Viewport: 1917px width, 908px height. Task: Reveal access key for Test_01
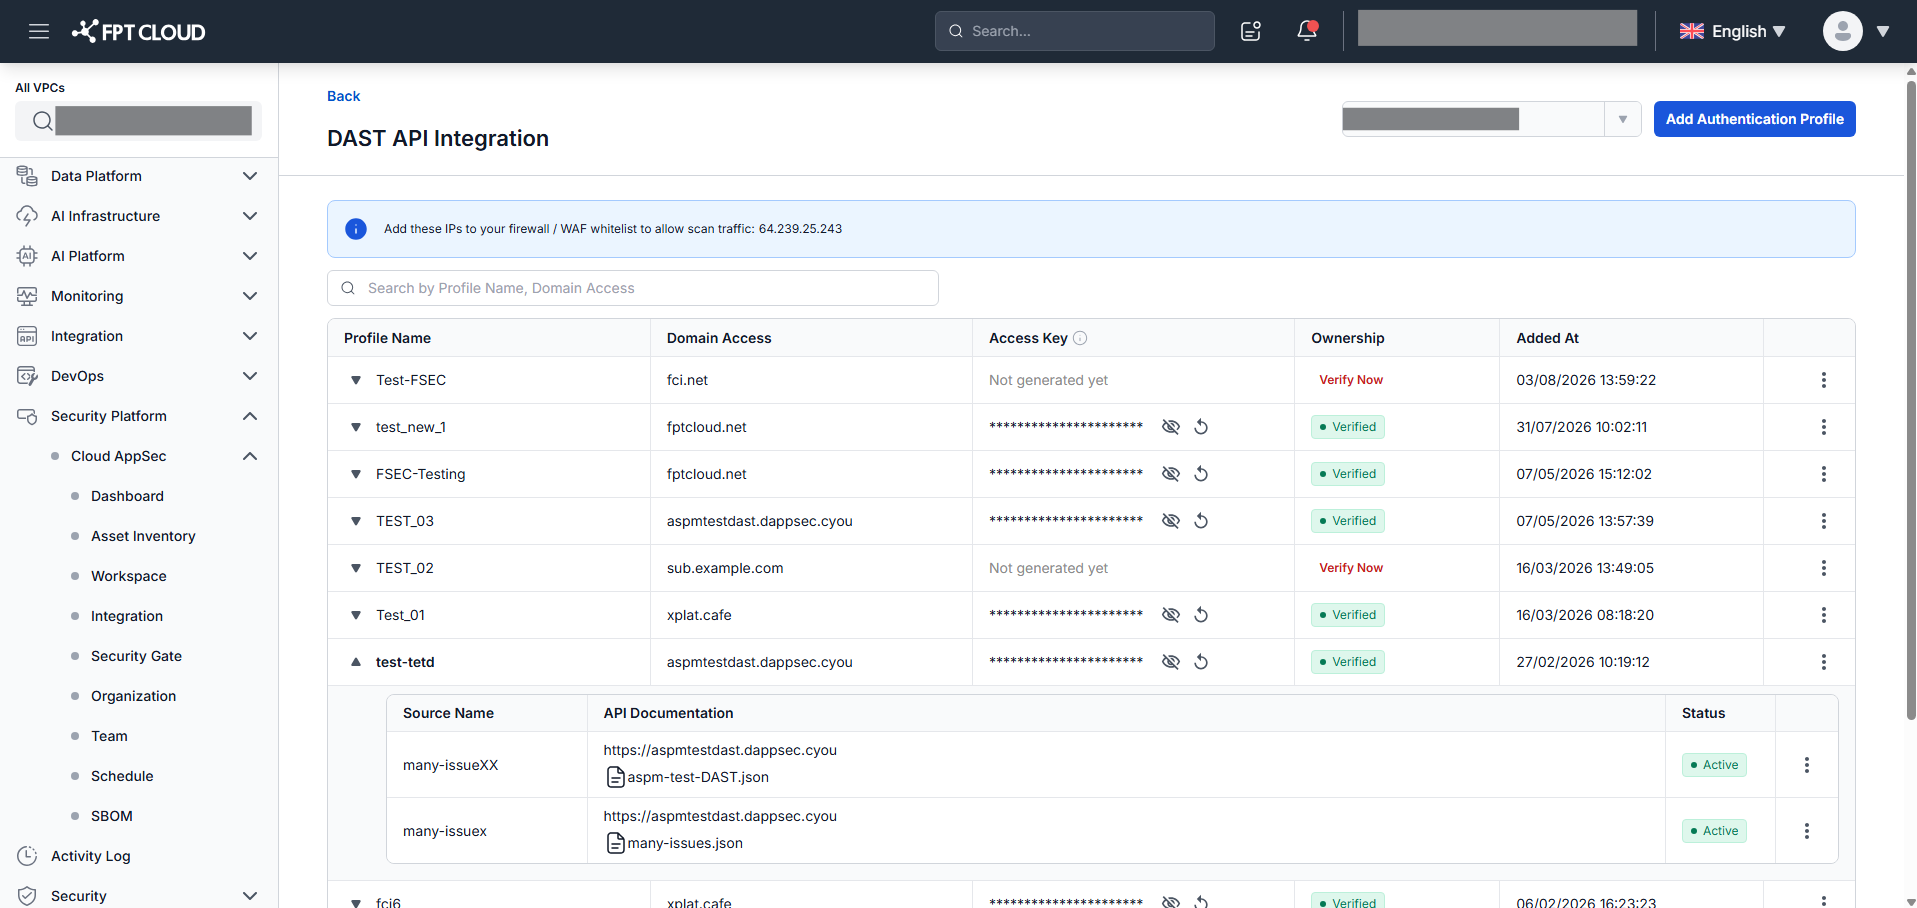pyautogui.click(x=1171, y=615)
